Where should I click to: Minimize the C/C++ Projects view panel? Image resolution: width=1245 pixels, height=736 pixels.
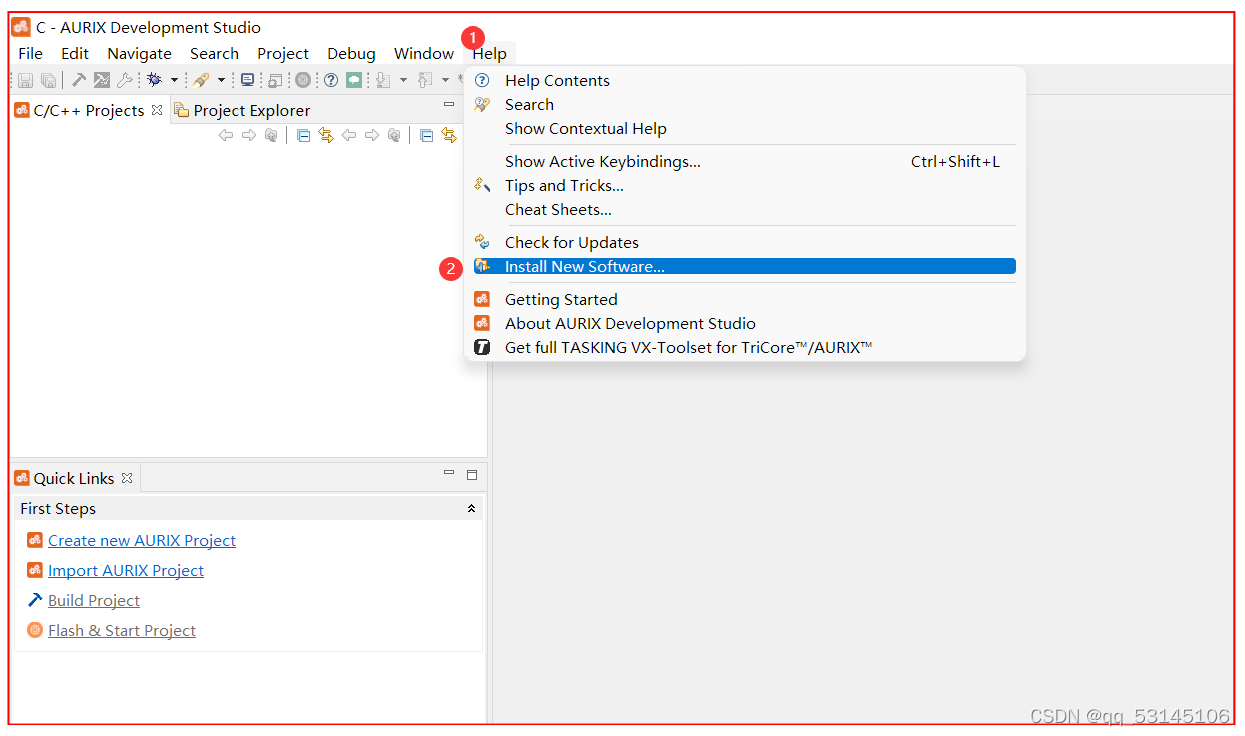(449, 104)
